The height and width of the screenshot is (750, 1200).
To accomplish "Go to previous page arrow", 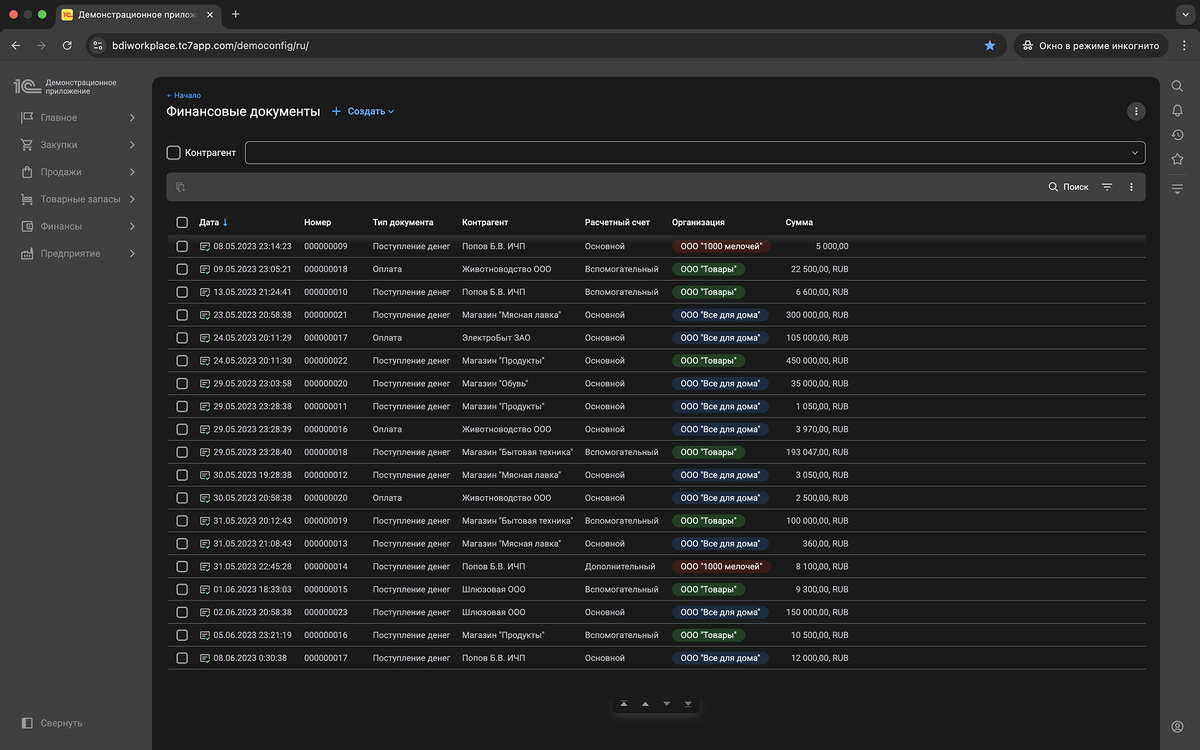I will click(x=645, y=704).
